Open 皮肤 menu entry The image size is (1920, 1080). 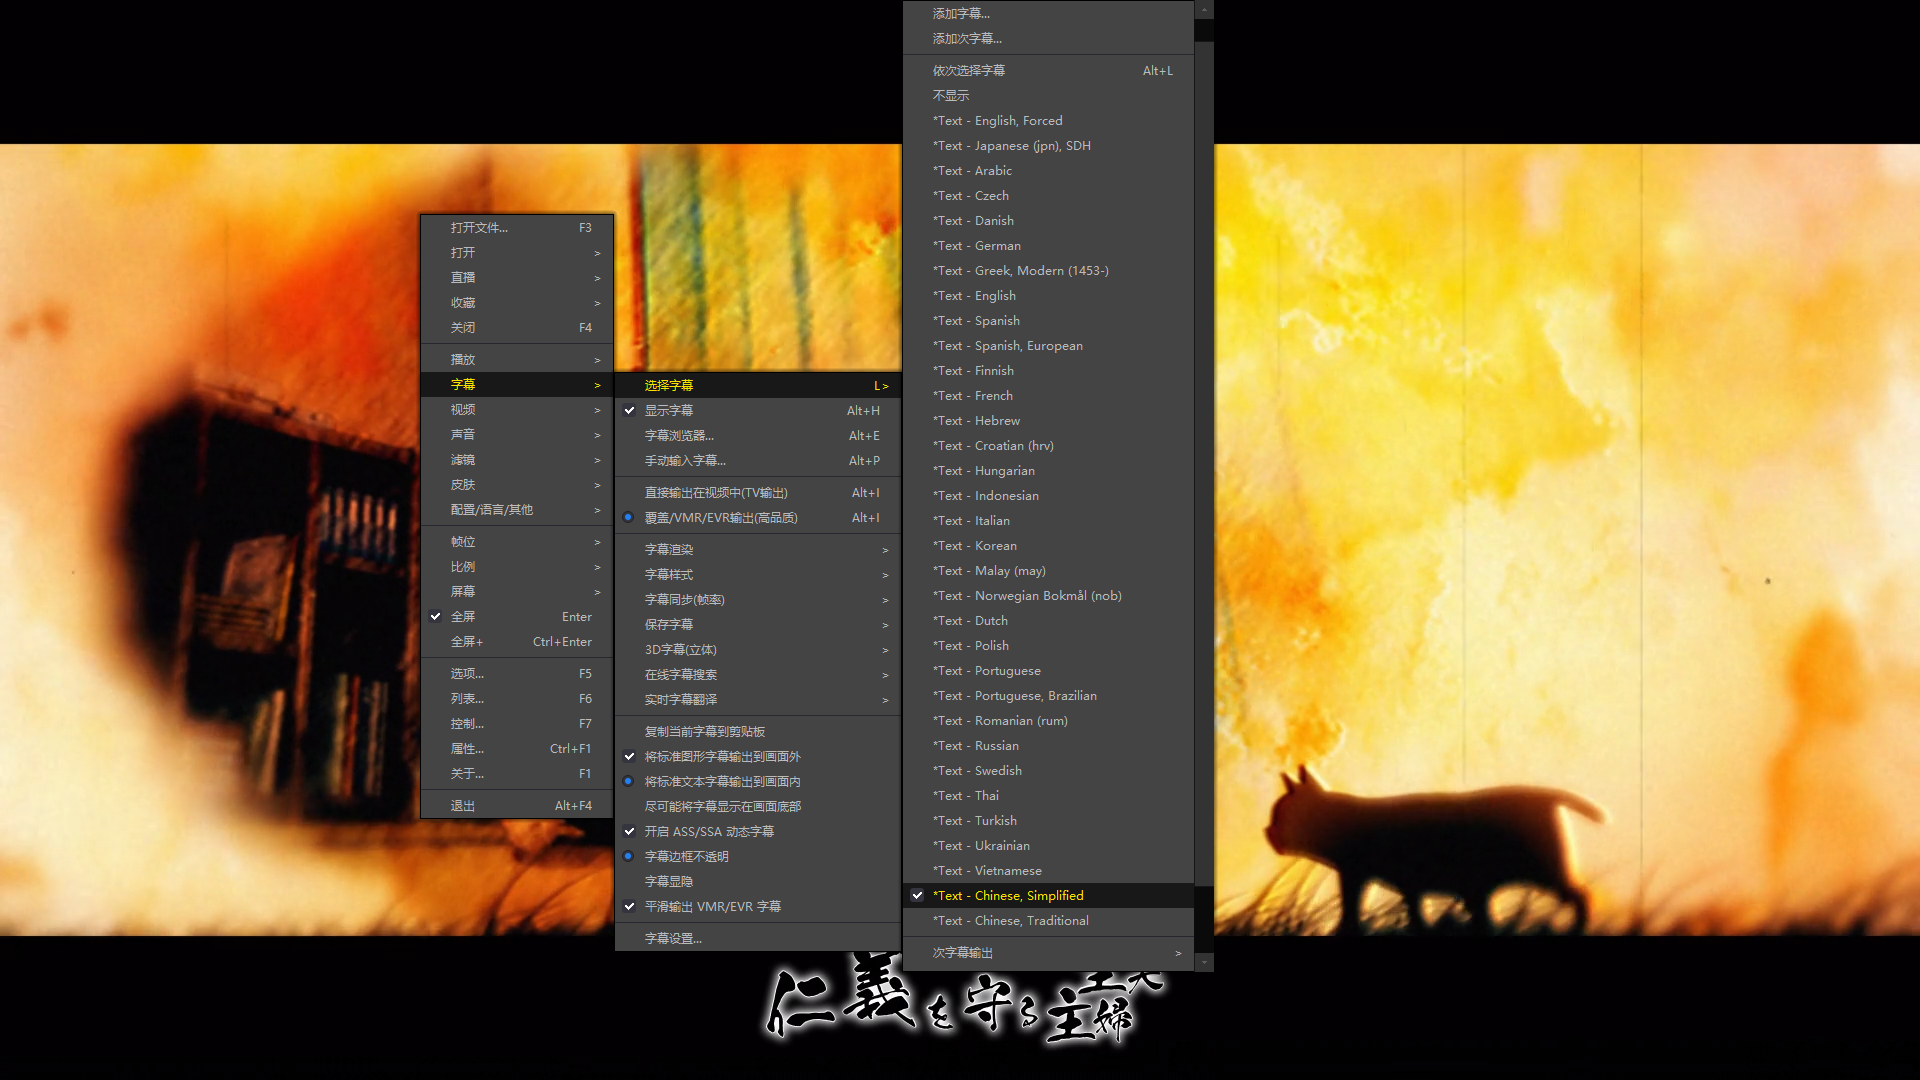click(517, 485)
